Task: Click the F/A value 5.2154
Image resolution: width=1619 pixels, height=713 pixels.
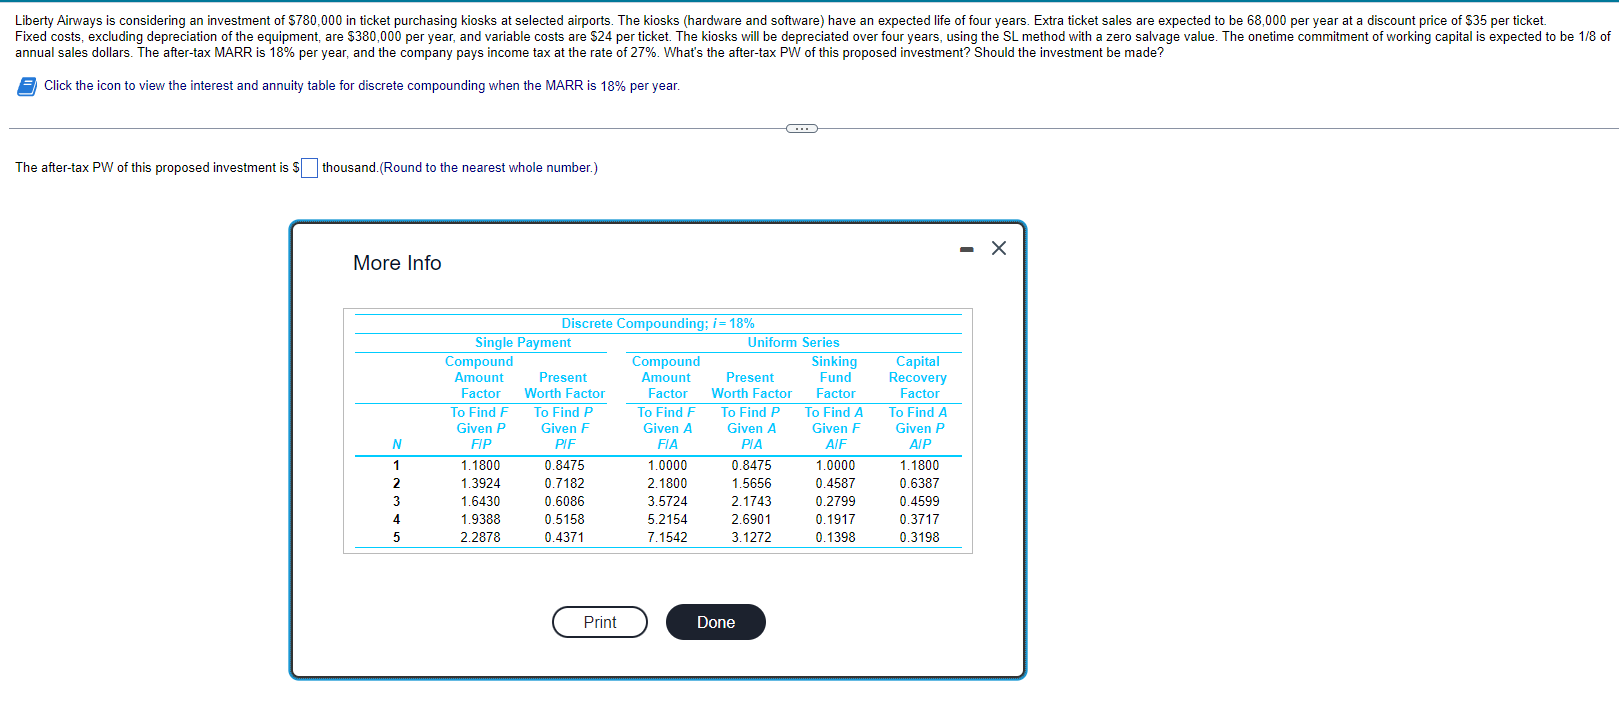Action: (x=667, y=519)
